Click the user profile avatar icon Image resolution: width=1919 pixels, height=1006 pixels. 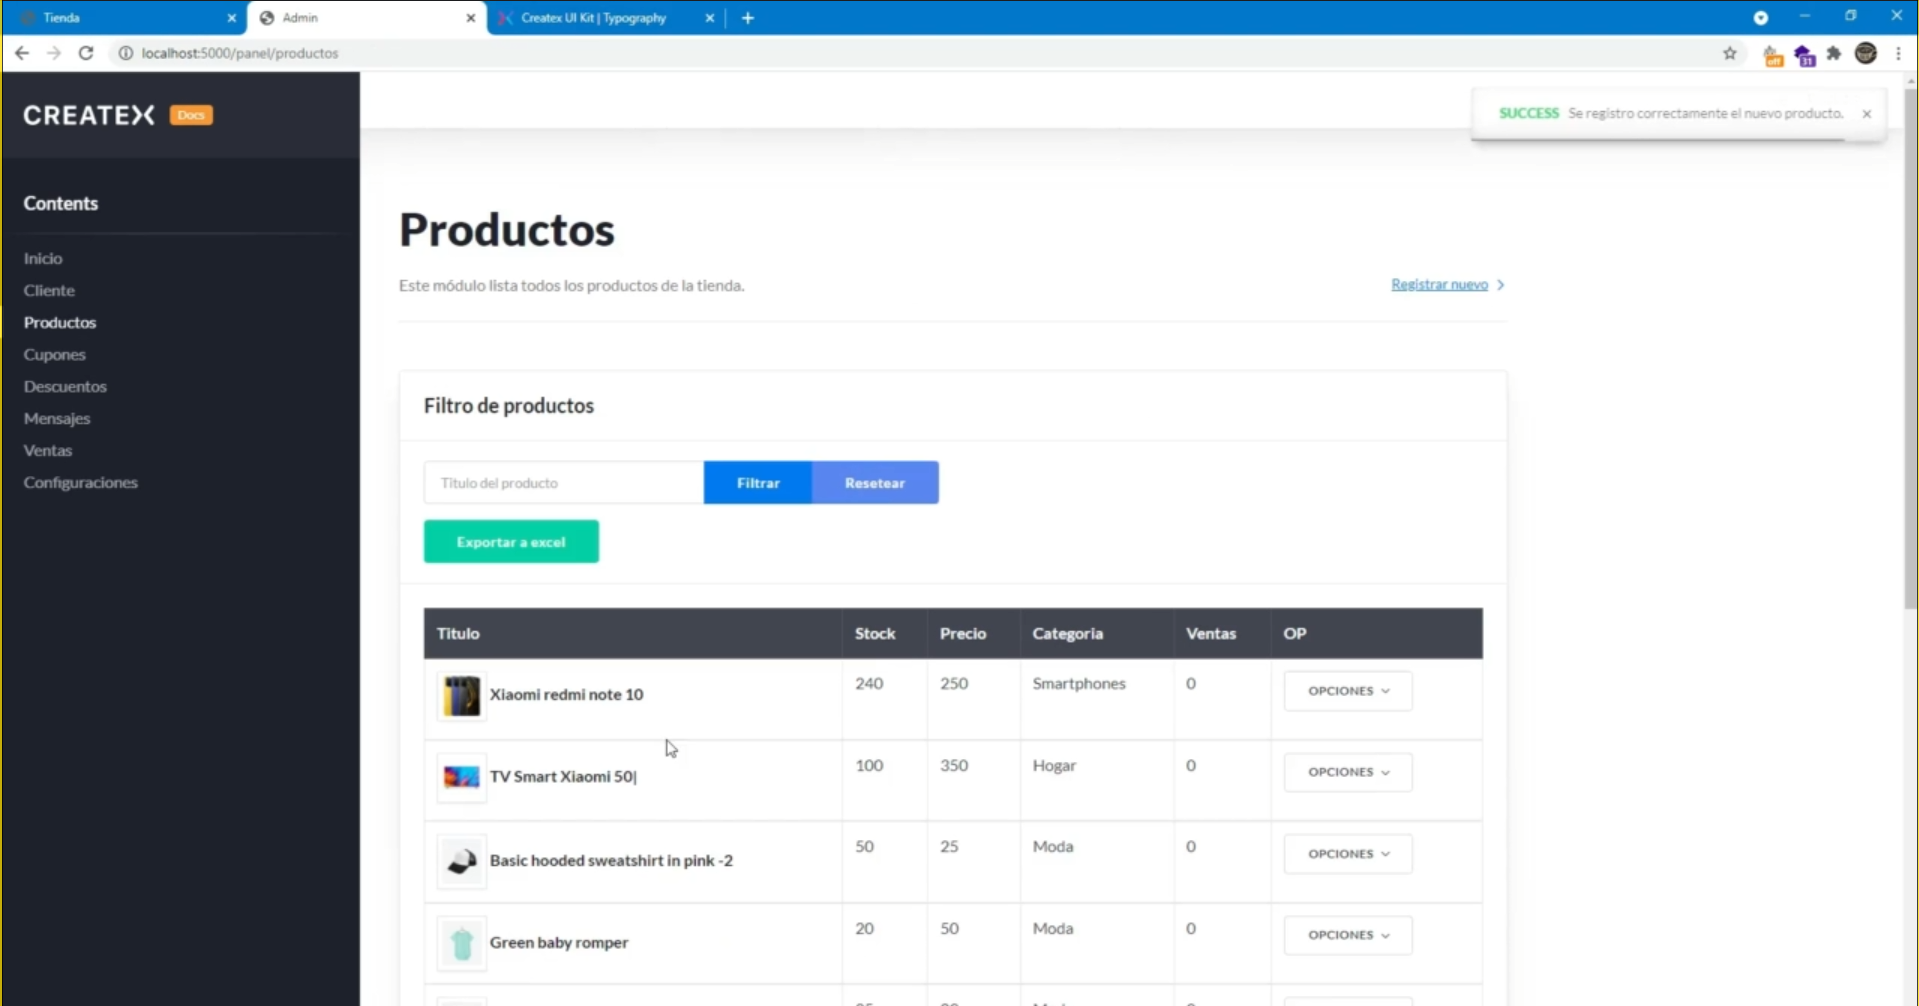tap(1865, 53)
